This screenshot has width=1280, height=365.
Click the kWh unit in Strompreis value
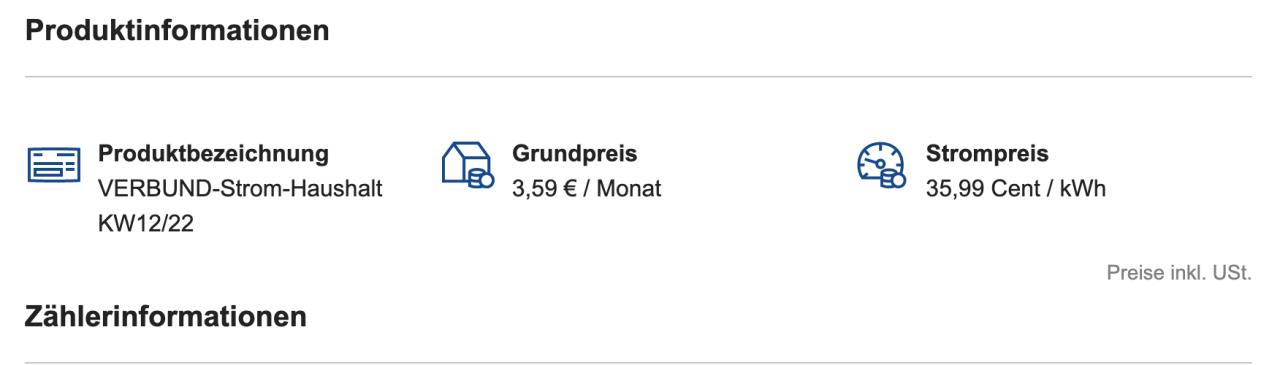coord(1084,187)
